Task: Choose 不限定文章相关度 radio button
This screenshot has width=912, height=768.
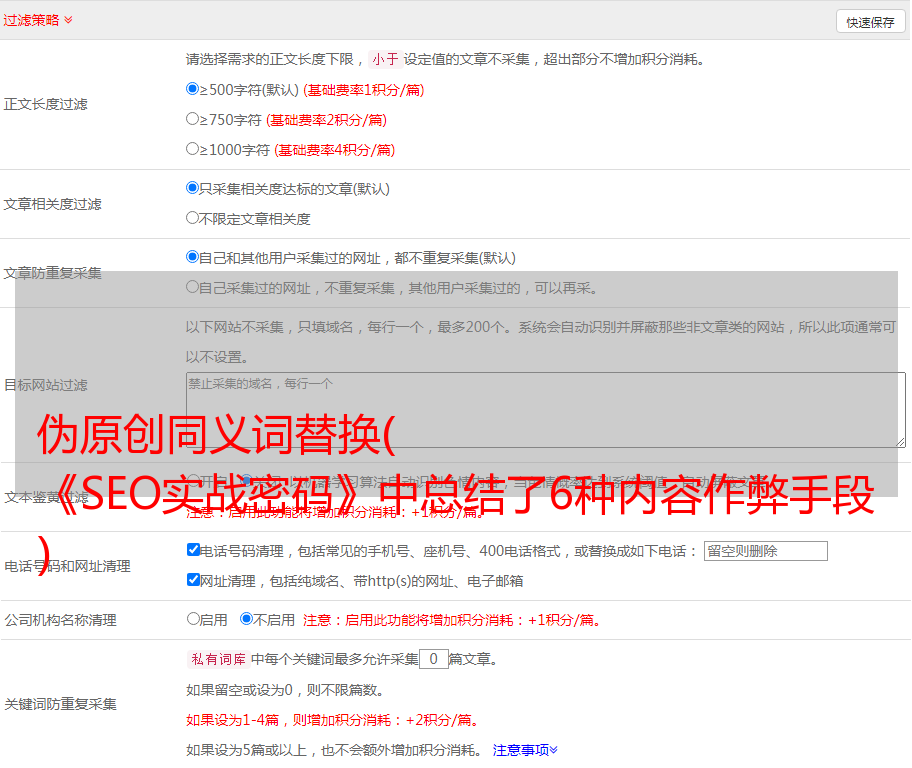Action: pos(192,218)
